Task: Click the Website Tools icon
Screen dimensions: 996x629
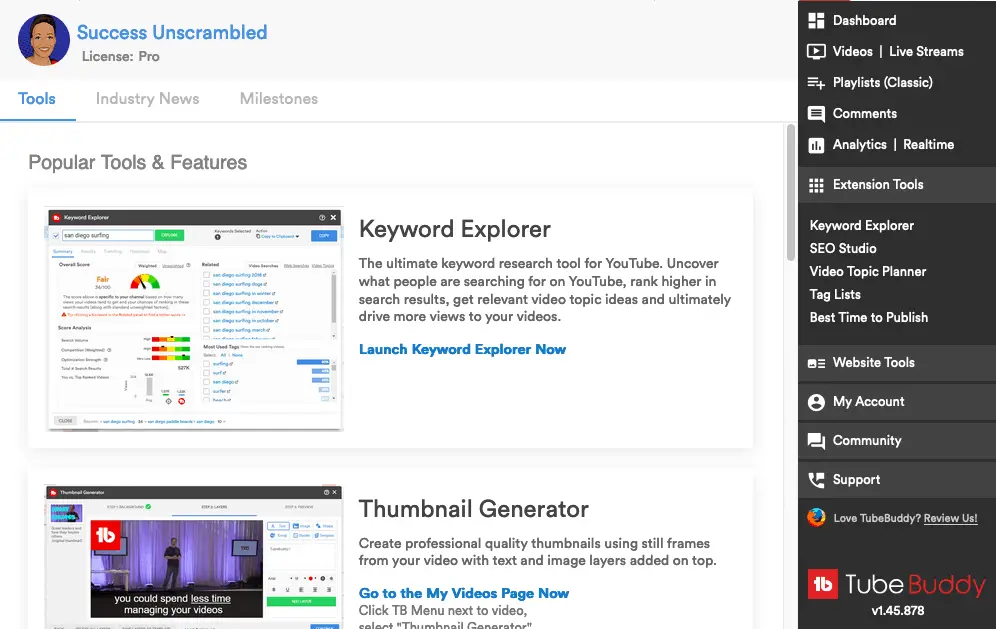Action: coord(816,363)
